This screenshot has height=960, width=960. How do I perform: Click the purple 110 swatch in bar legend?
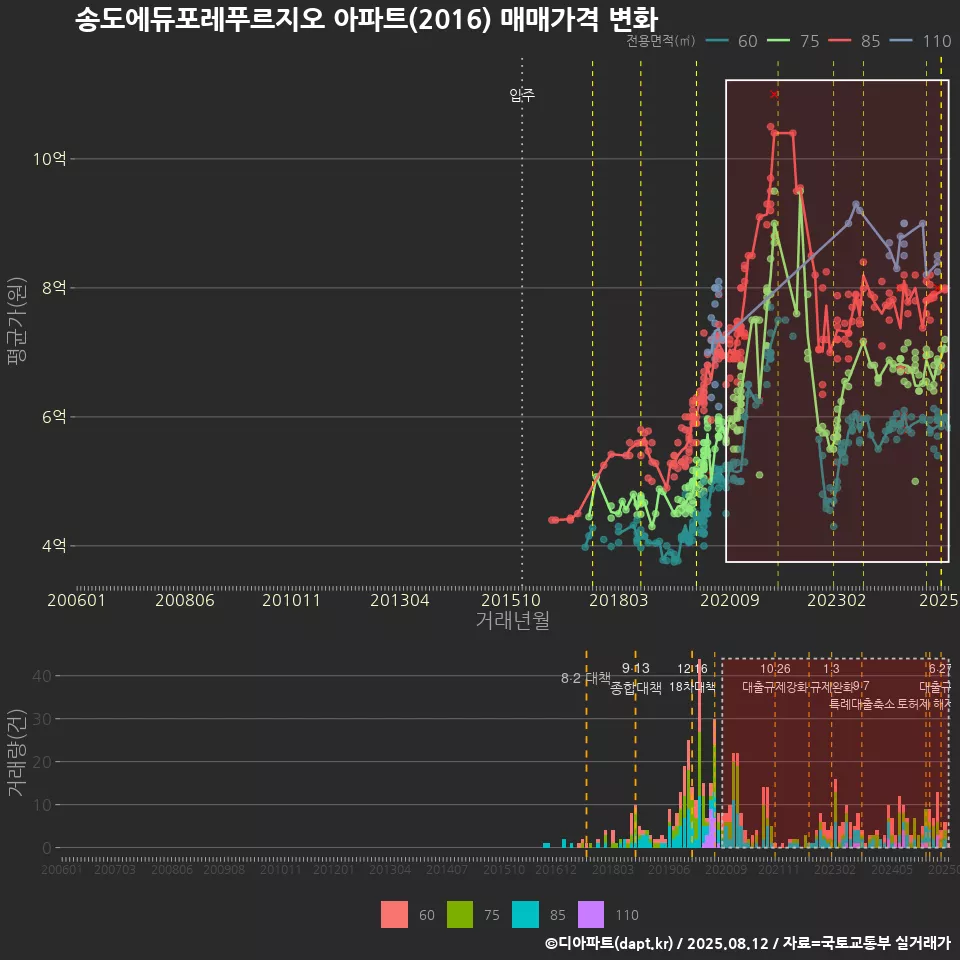tap(591, 915)
